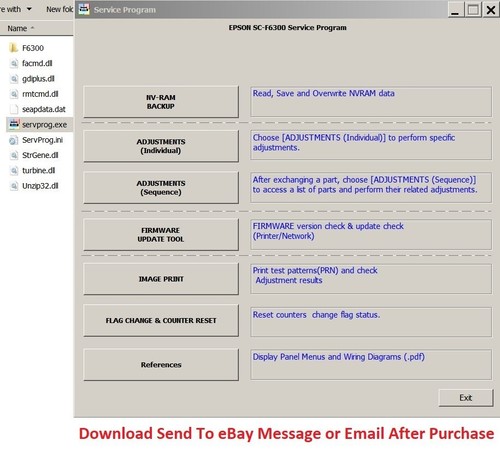Open ADJUSTMENTS (Sequence) menu

point(161,188)
